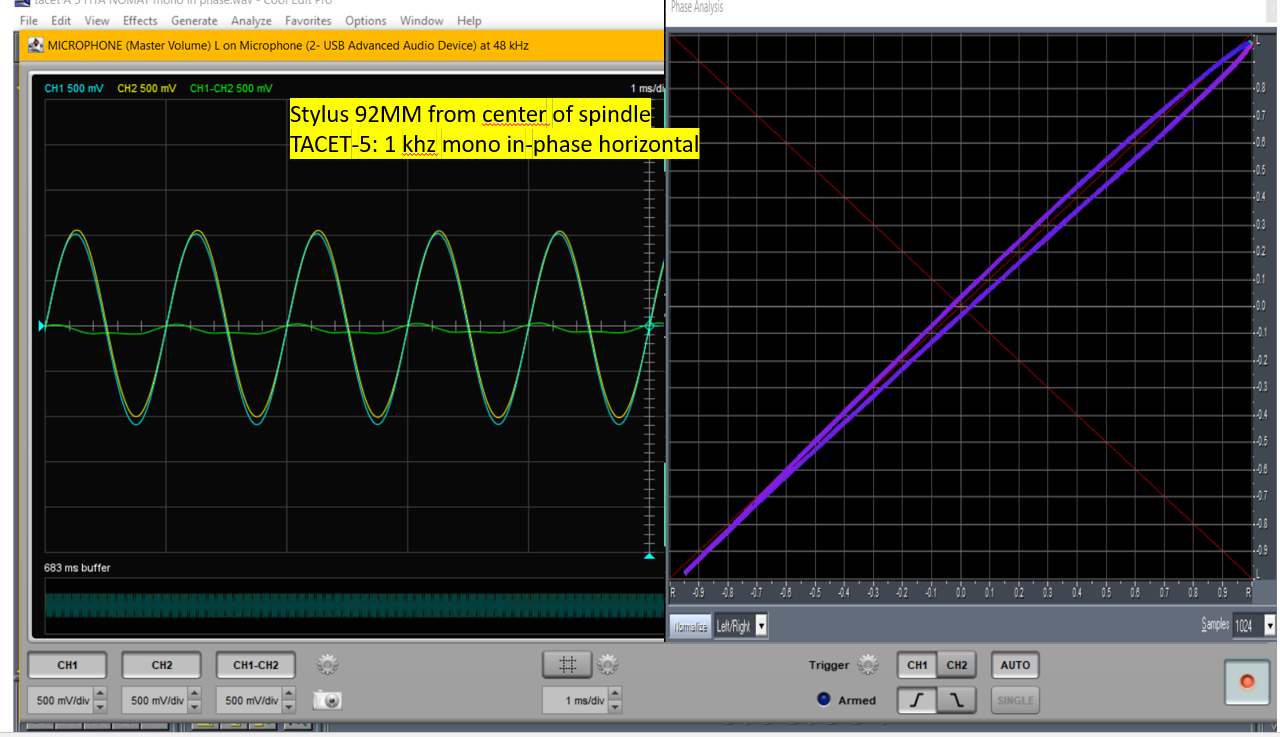1280x737 pixels.
Task: Click the 1 ms/div readout atop scope
Action: tap(647, 88)
